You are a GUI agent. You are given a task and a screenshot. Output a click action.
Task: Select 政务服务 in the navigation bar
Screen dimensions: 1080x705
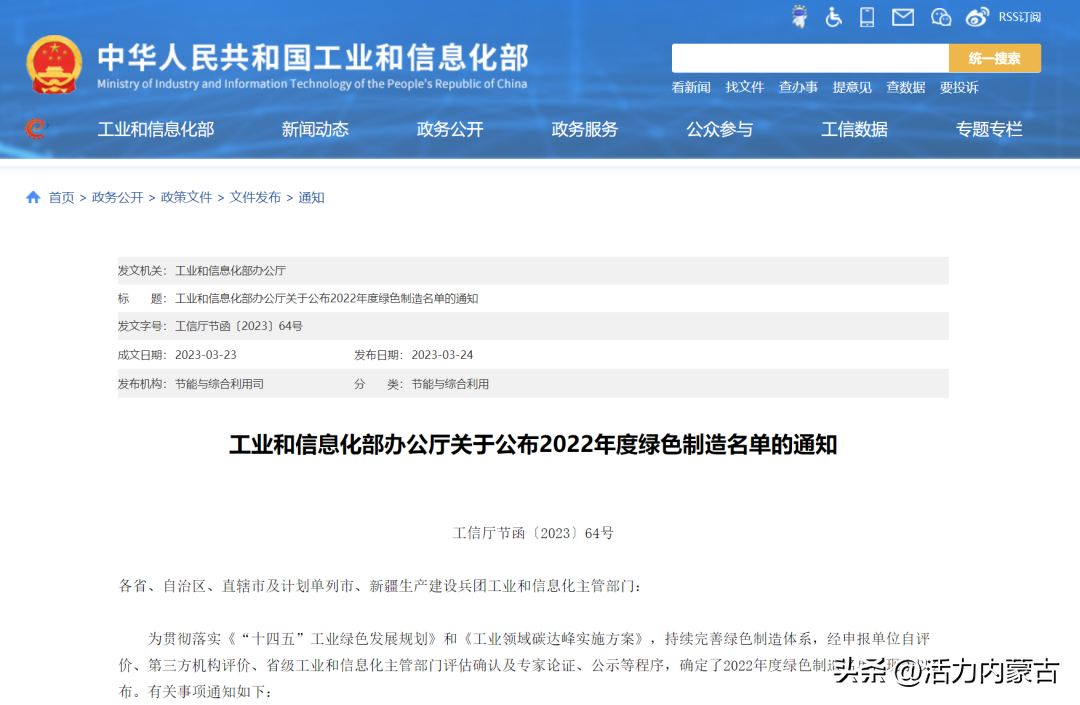585,129
